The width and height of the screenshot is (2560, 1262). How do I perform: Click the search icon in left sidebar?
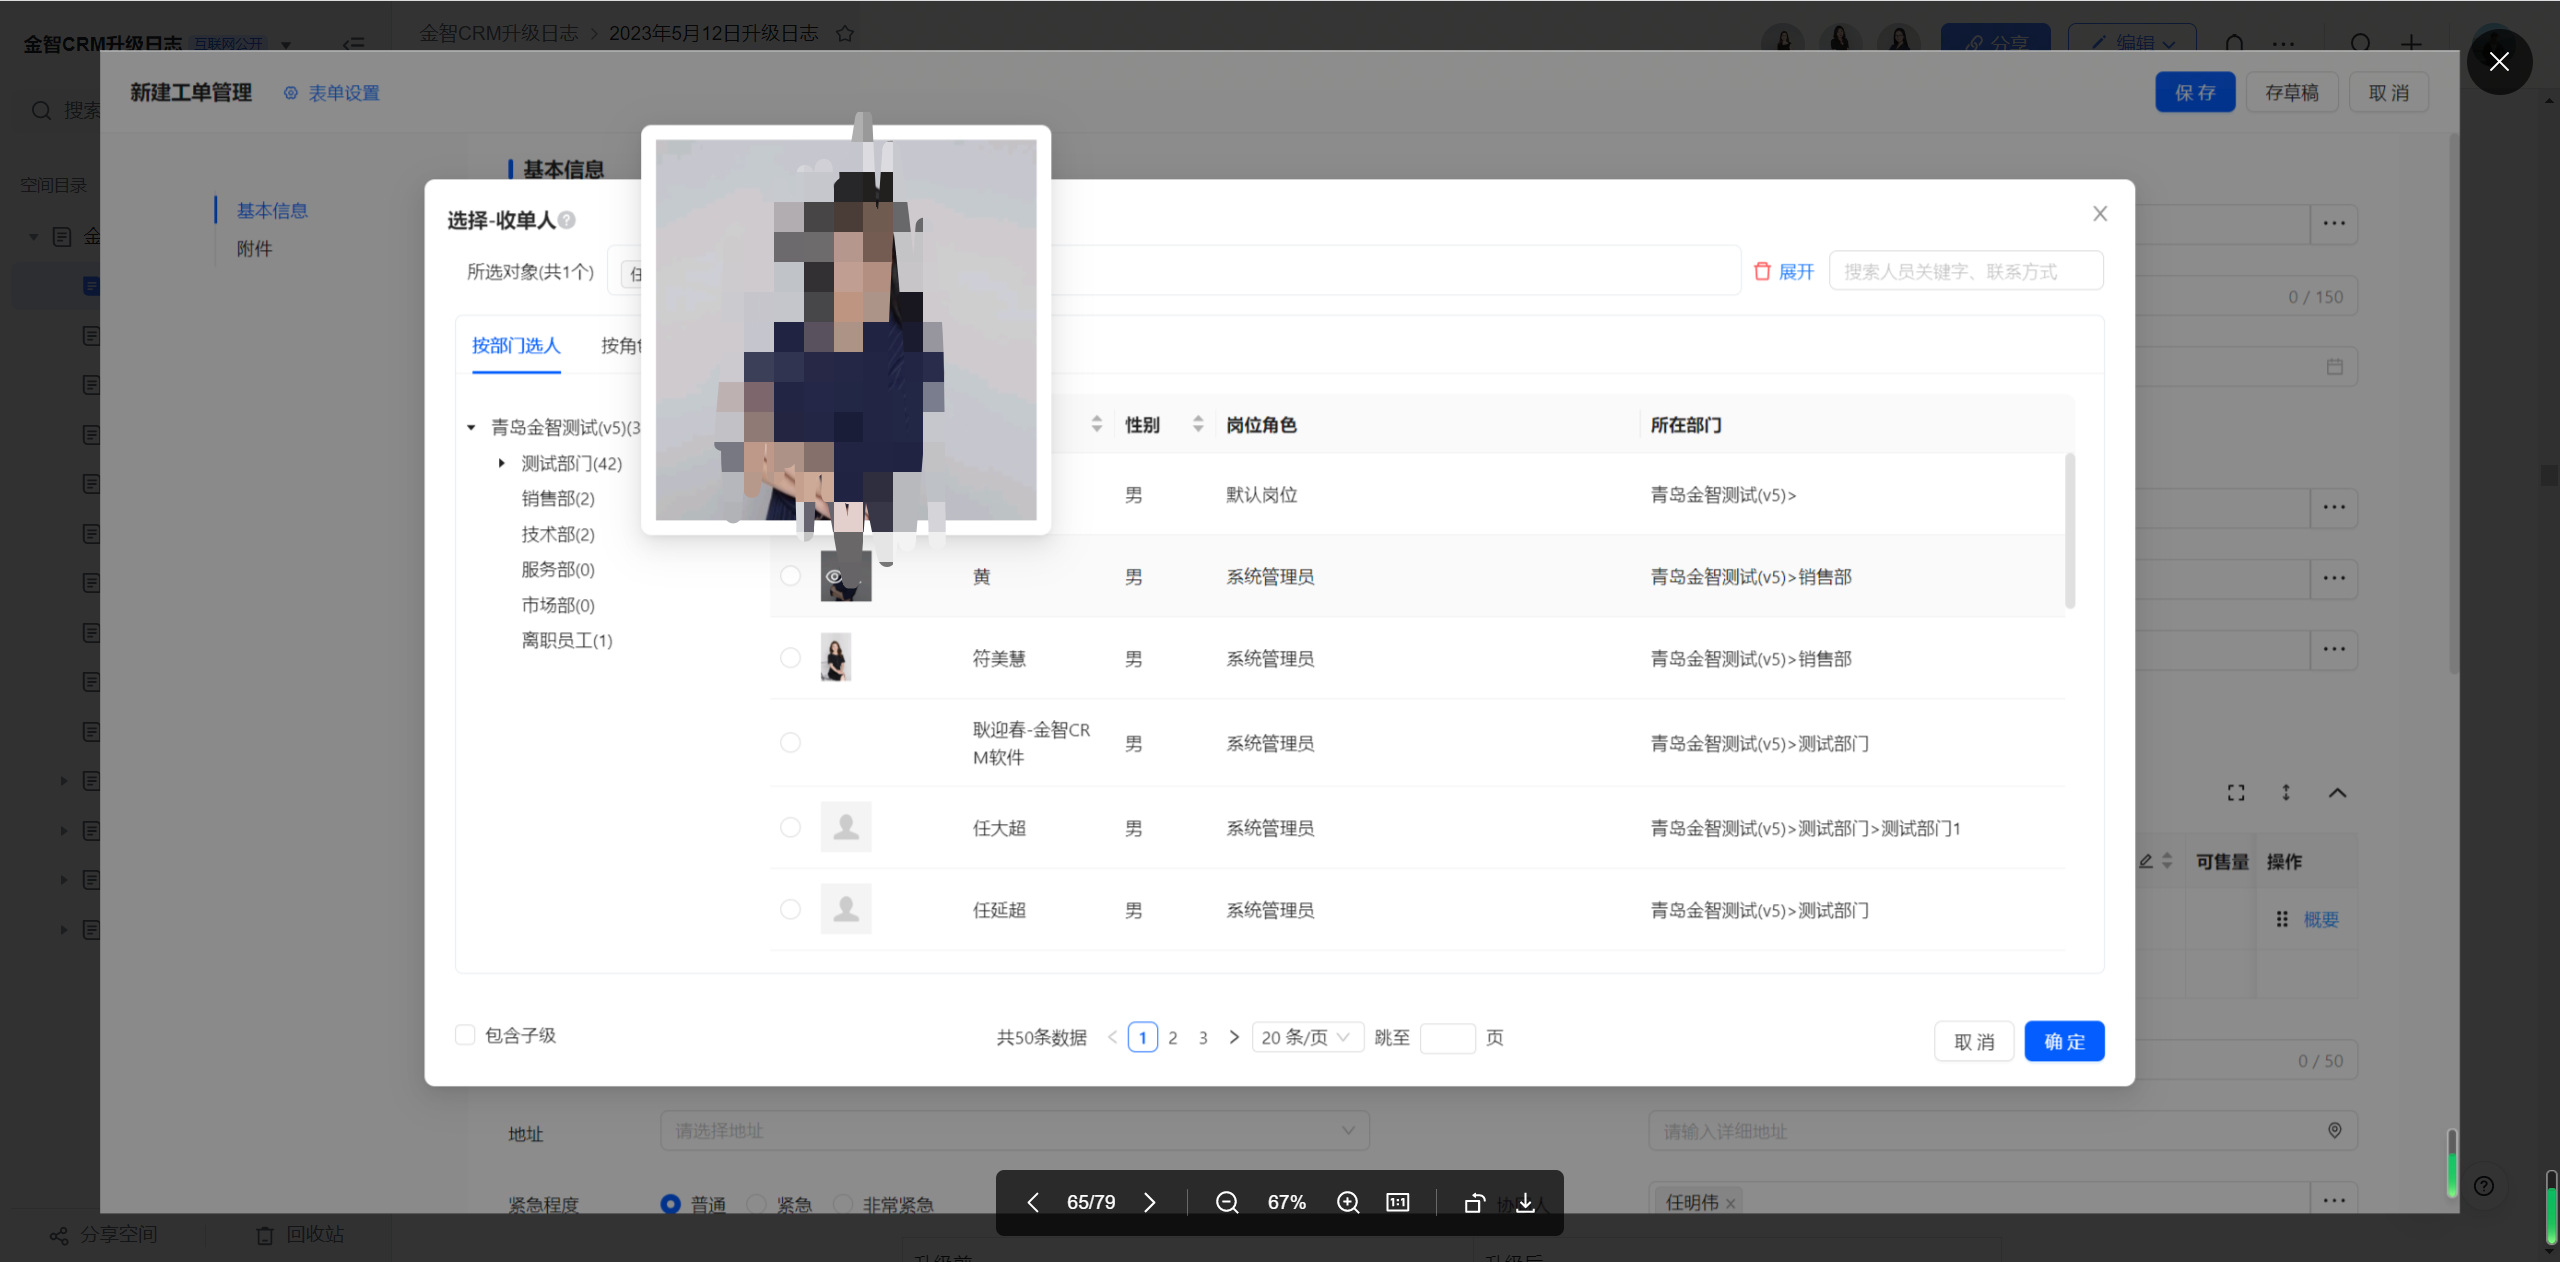(41, 110)
